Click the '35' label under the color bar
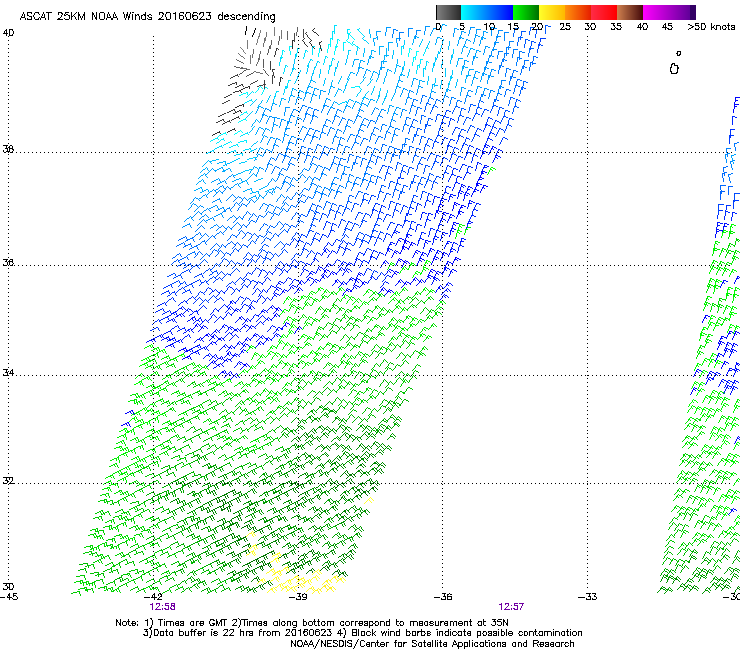 616,26
